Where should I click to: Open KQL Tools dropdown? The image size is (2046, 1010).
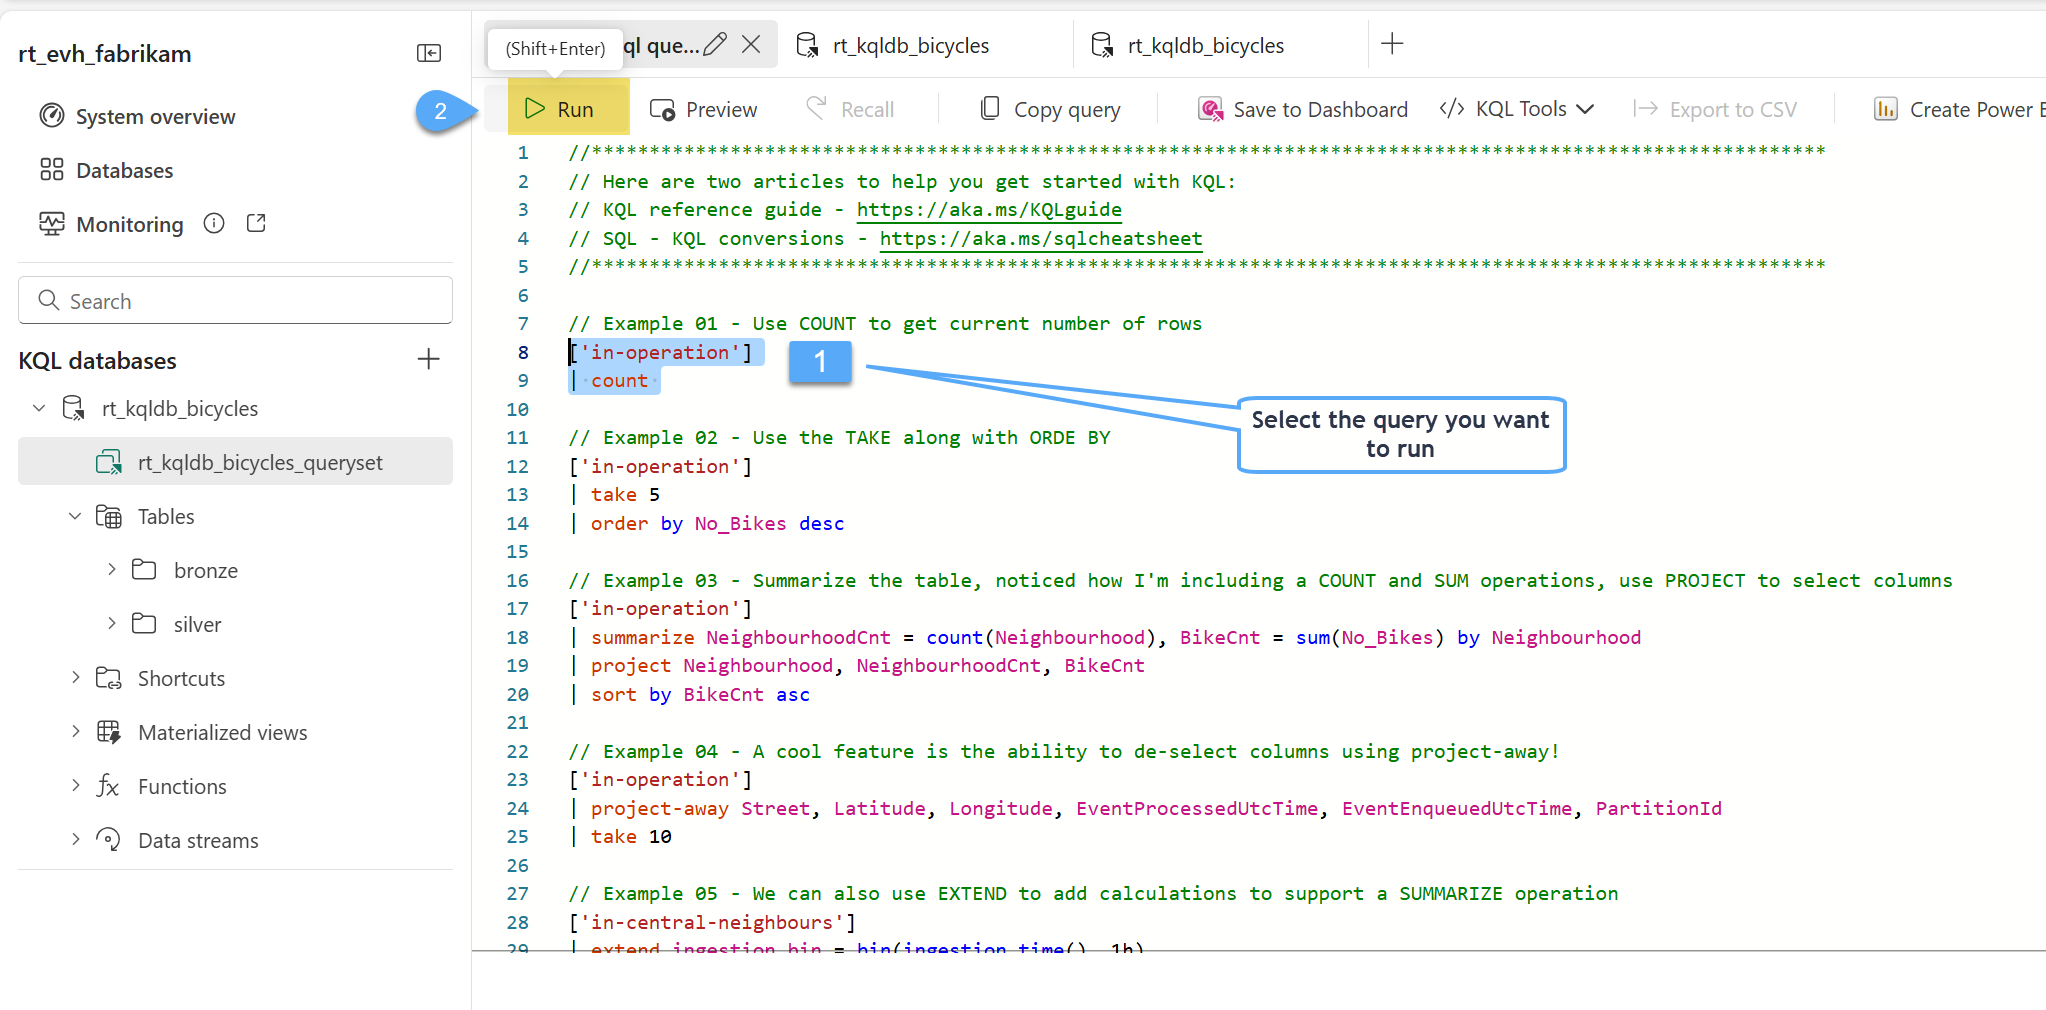coord(1517,109)
